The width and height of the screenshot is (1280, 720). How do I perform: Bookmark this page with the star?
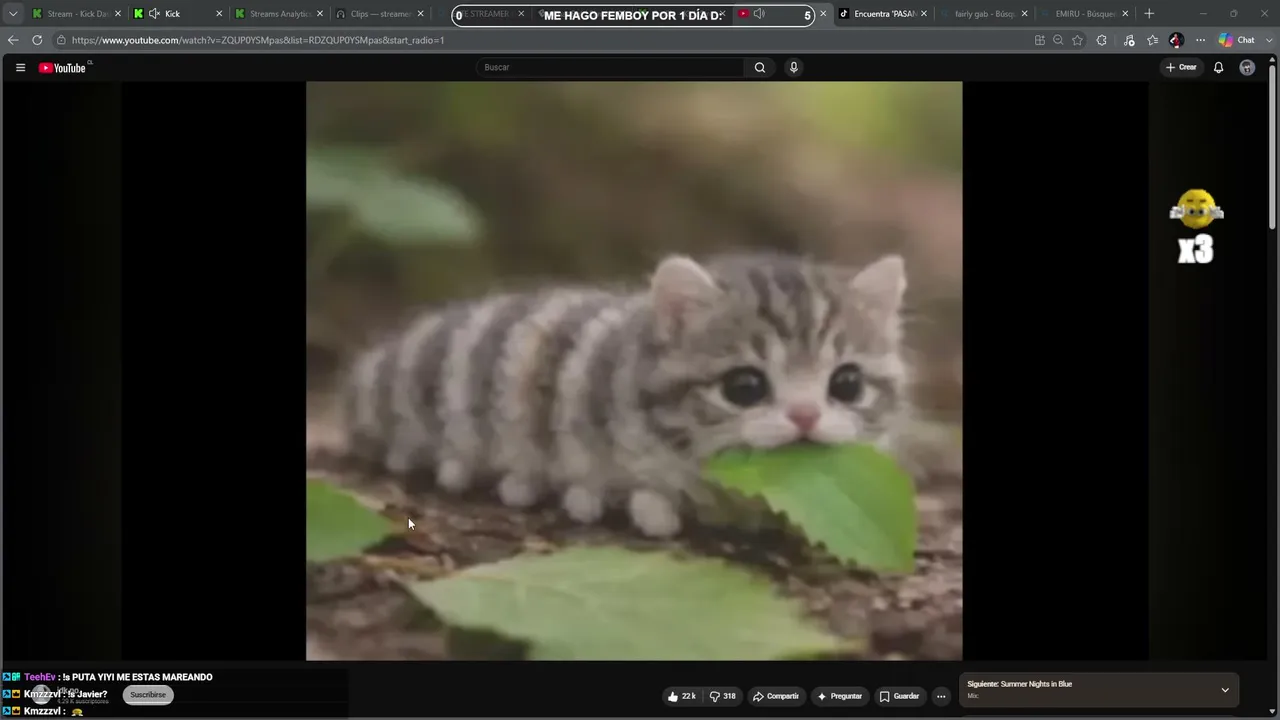[1077, 40]
